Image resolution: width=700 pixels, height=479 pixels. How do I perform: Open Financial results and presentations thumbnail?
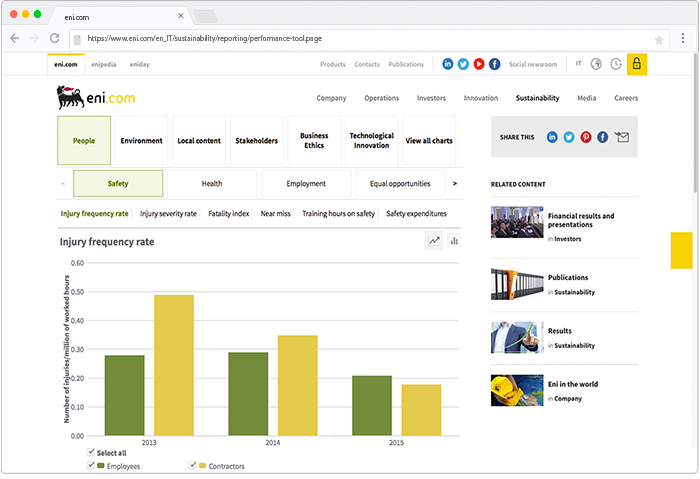(517, 222)
